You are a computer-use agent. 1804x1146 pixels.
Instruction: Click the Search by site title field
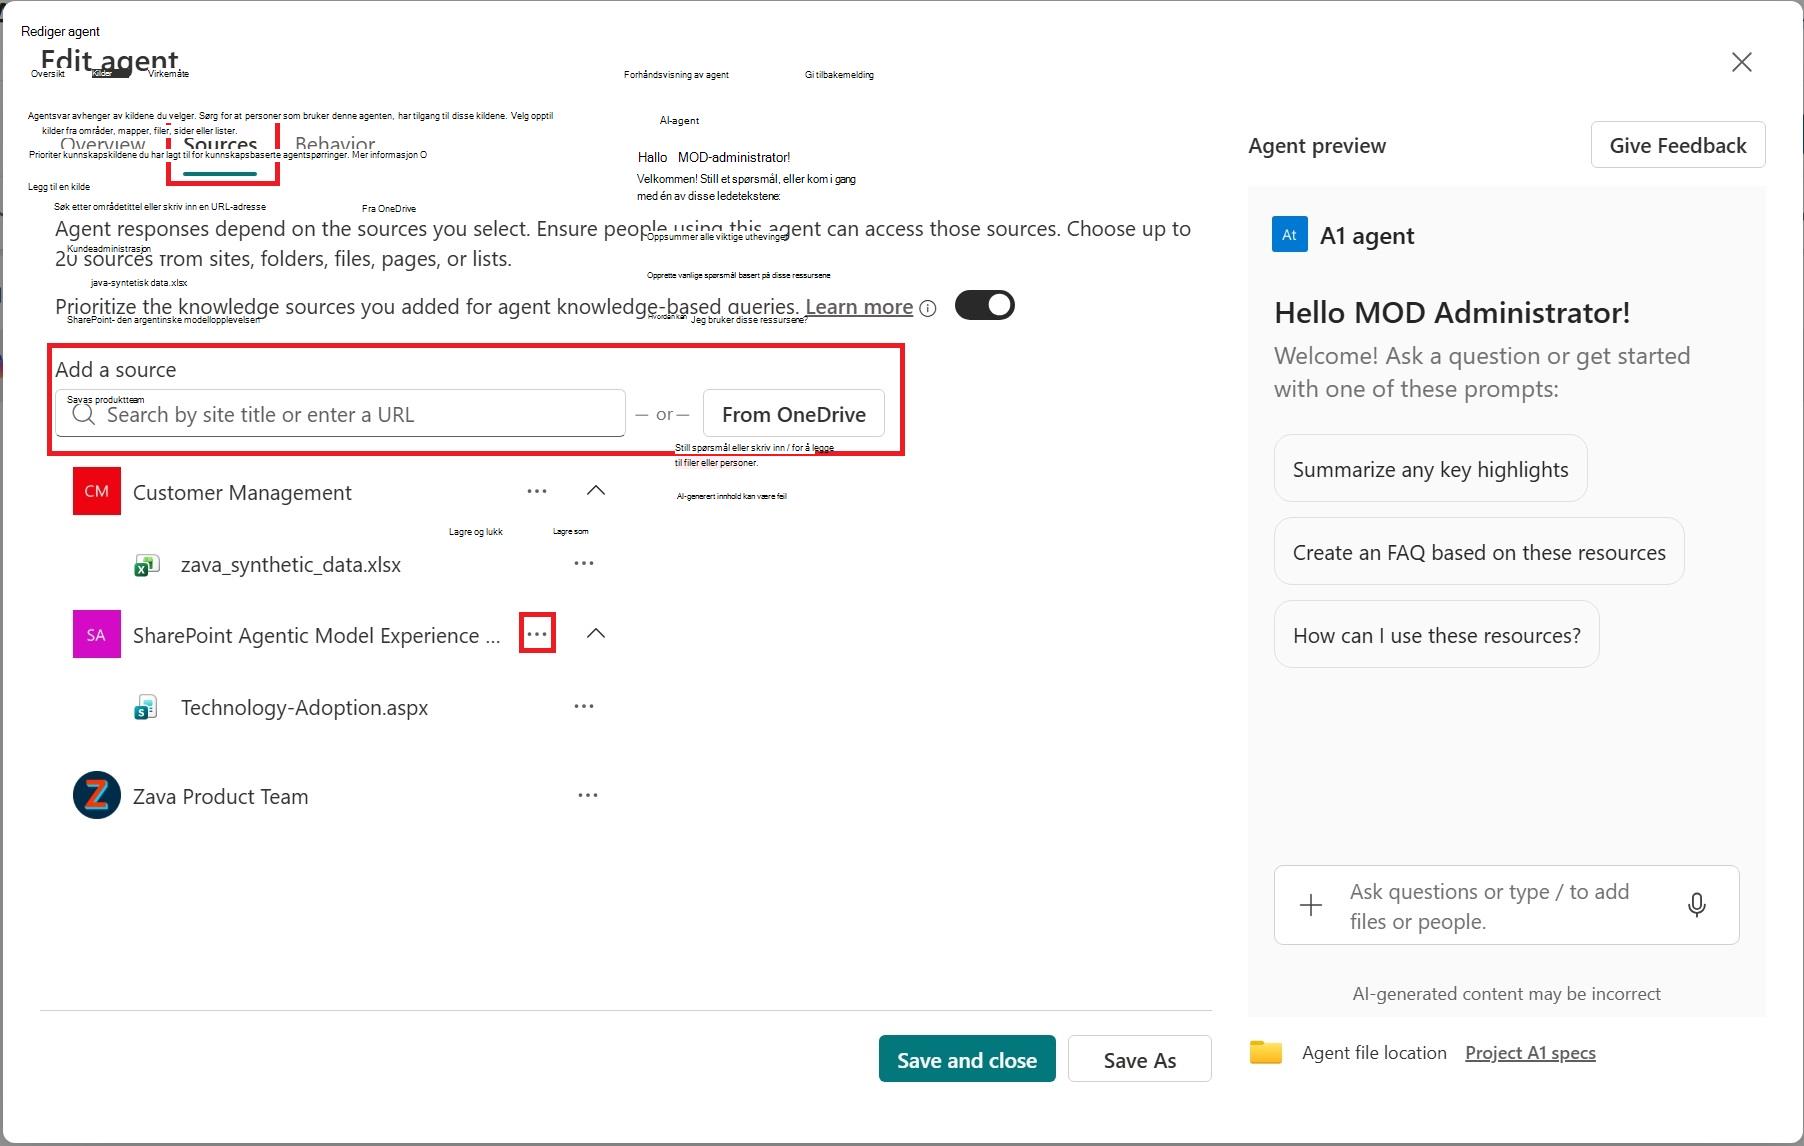[x=340, y=414]
